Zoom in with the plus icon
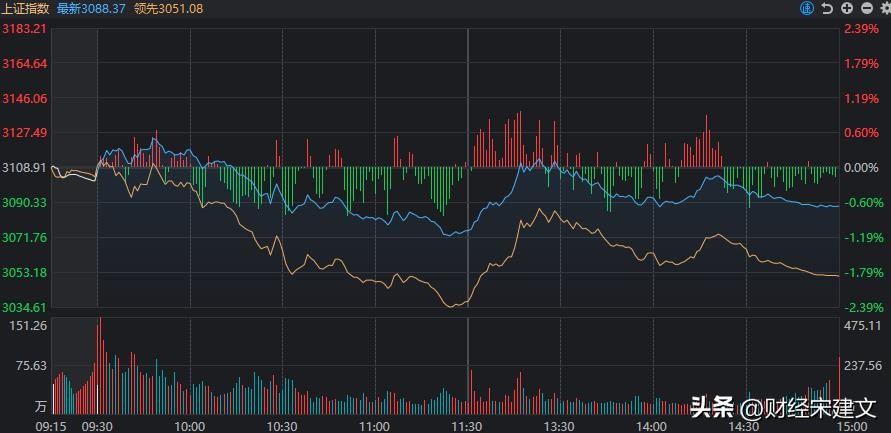Viewport: 891px width, 433px height. 847,8
